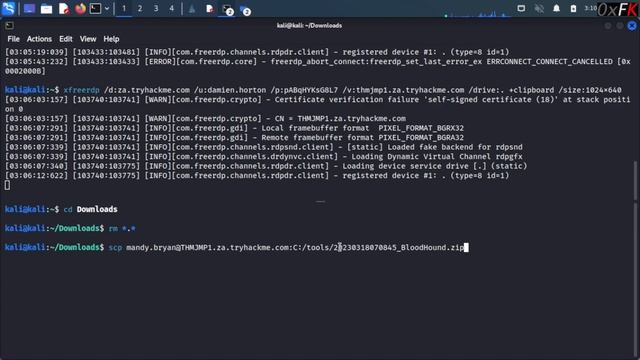Launch Firefox from the top panel

coord(80,9)
